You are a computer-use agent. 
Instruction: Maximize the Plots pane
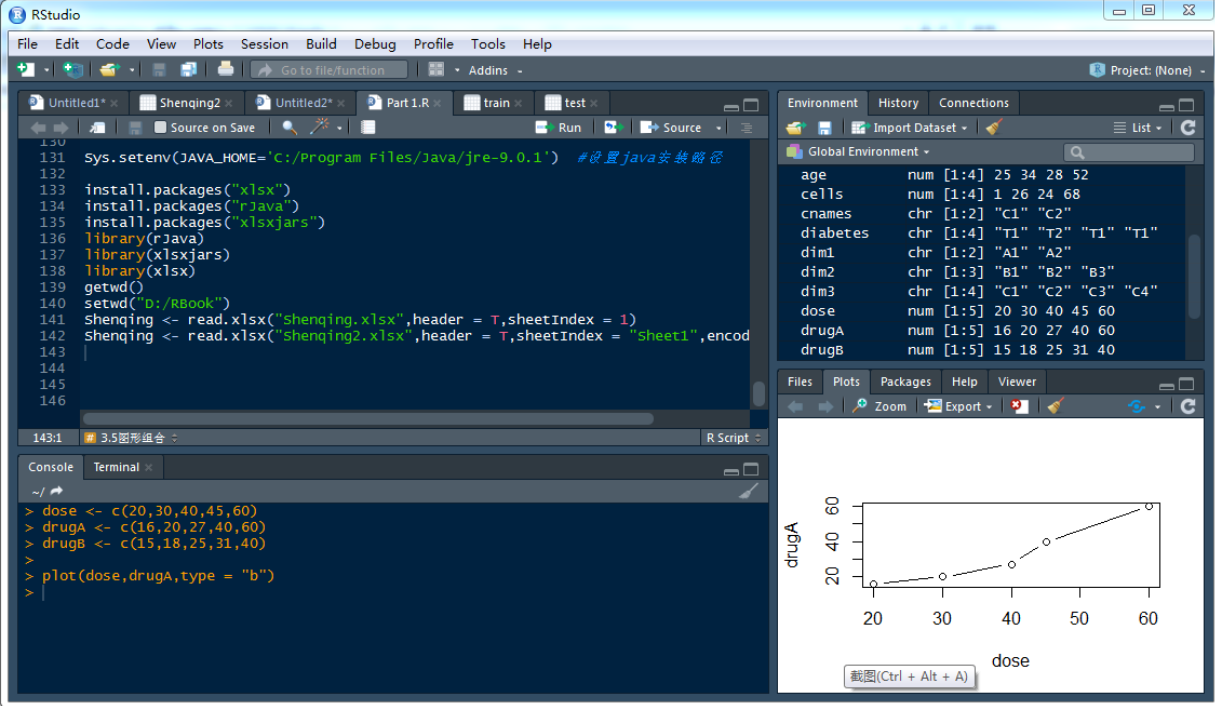[x=1186, y=384]
